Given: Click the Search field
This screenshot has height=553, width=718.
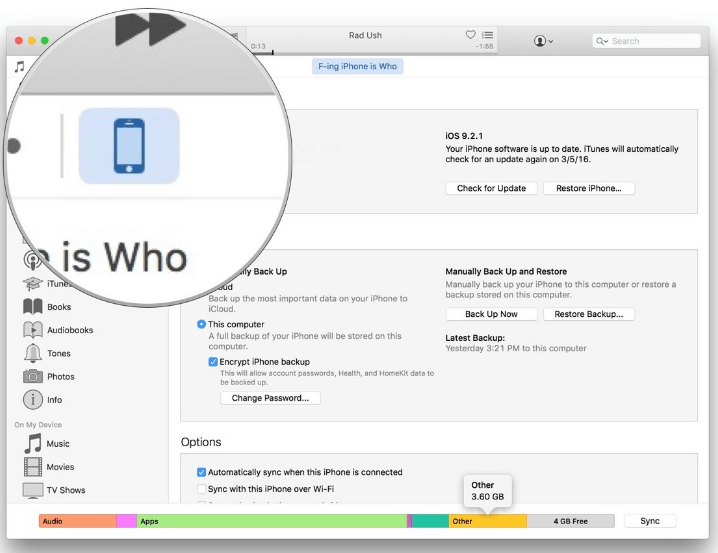Looking at the screenshot, I should click(x=646, y=41).
